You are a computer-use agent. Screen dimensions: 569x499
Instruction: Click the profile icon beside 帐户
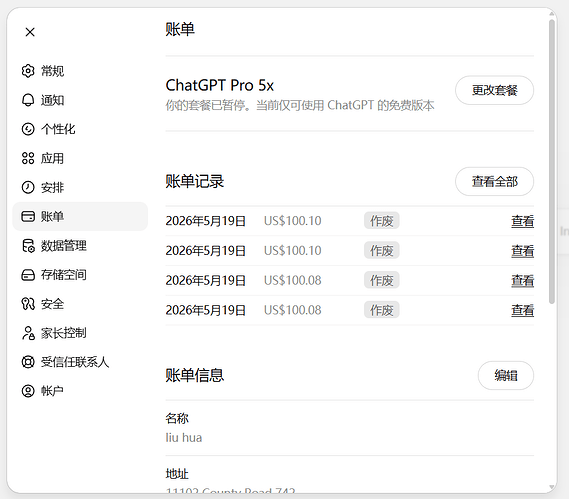pyautogui.click(x=28, y=391)
